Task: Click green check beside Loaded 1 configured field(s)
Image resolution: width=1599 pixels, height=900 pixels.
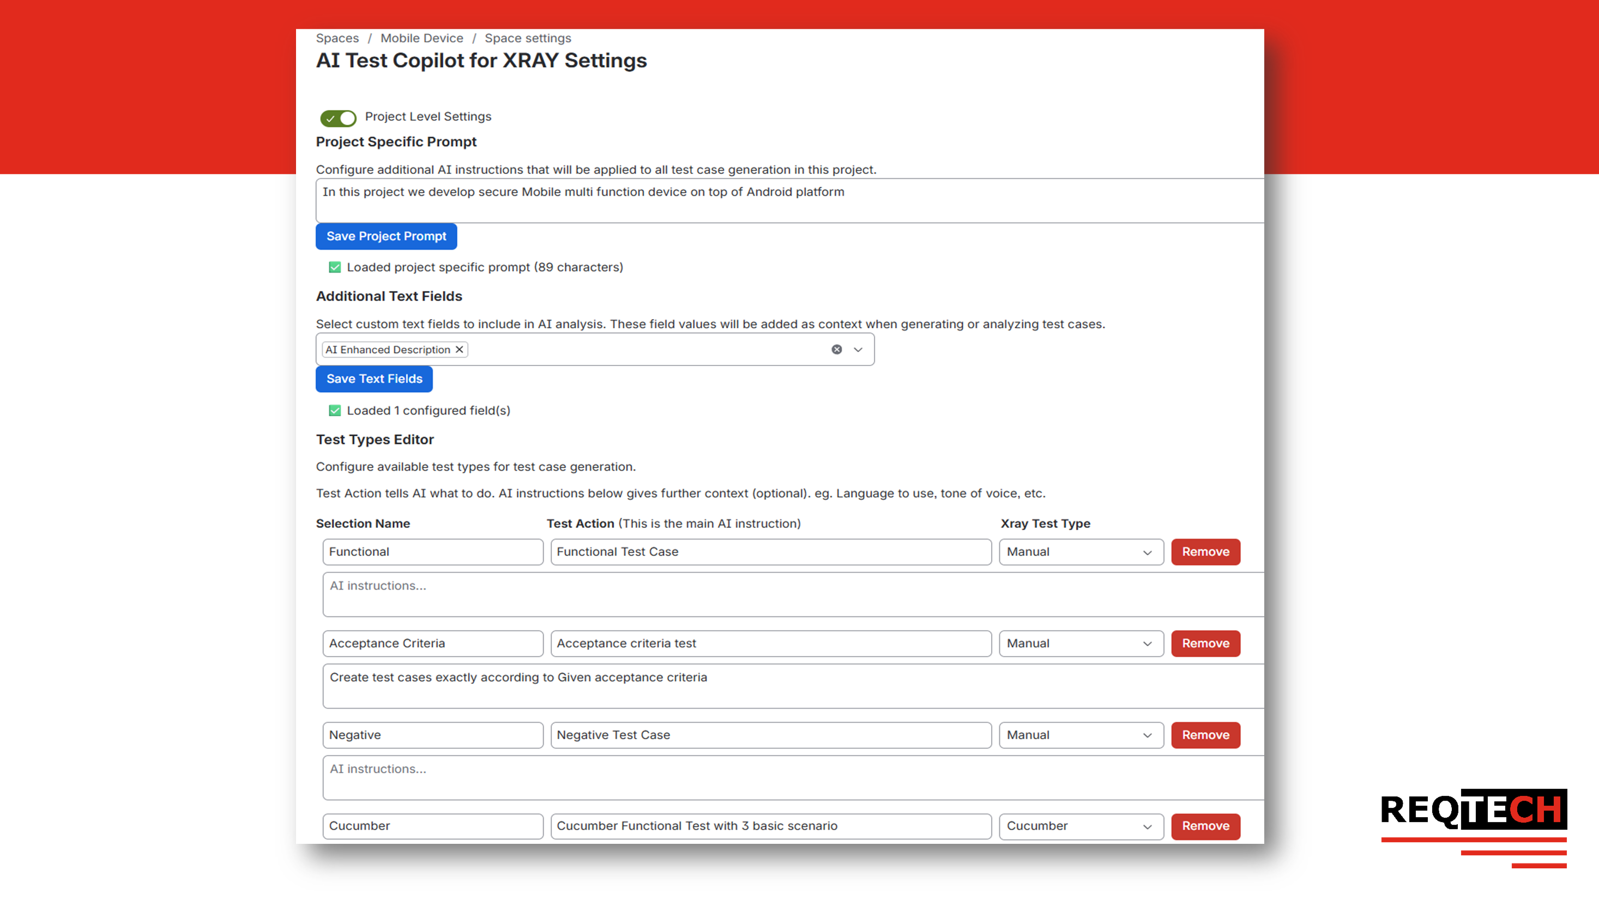Action: (335, 411)
